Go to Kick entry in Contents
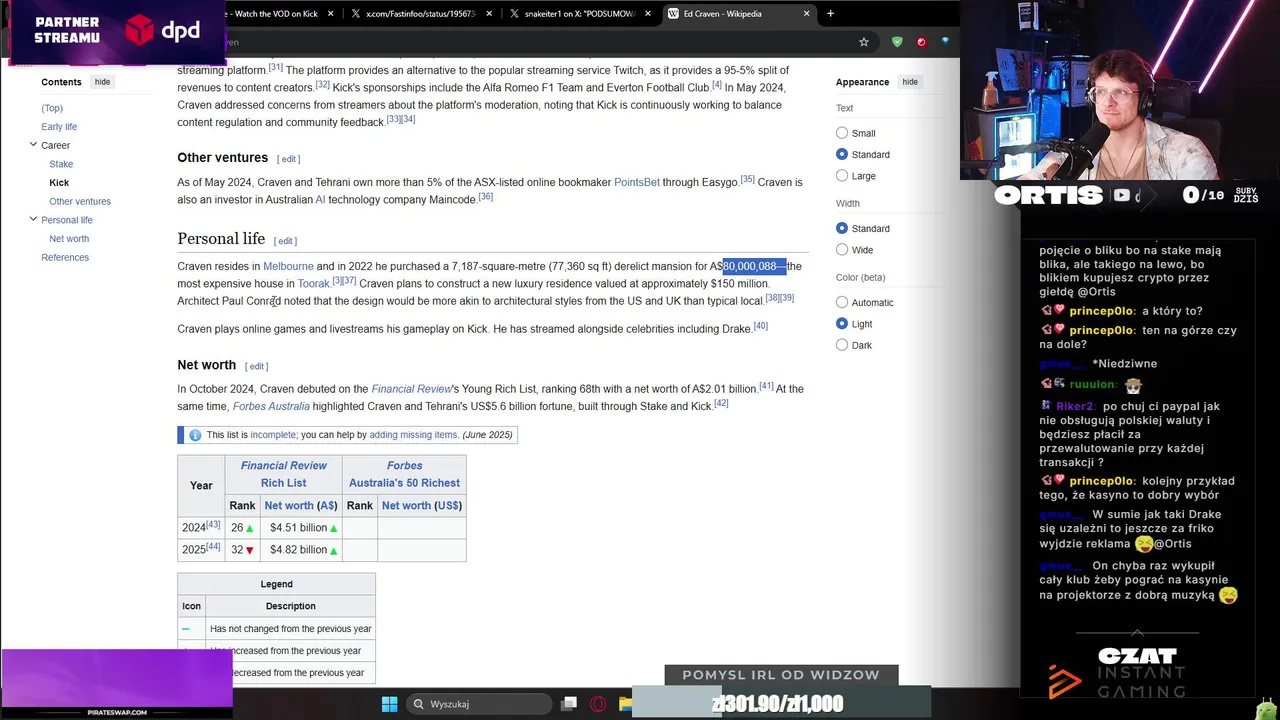 pos(59,183)
